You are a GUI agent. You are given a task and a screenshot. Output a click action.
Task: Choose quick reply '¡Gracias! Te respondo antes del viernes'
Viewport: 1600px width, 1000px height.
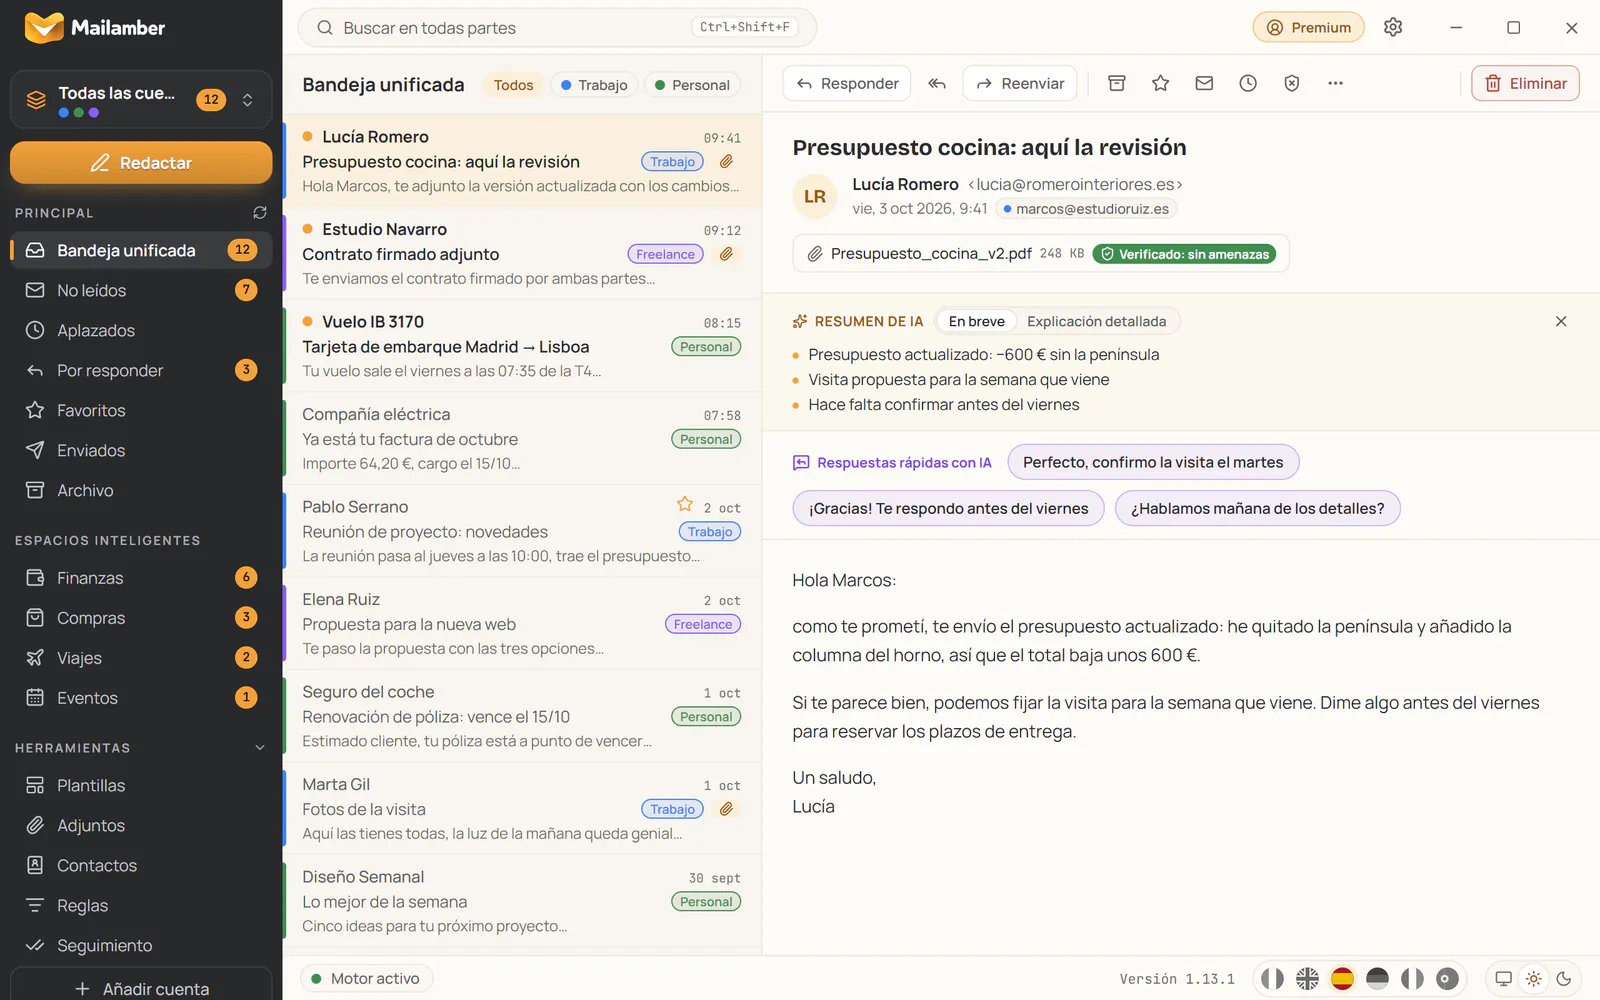pos(948,508)
